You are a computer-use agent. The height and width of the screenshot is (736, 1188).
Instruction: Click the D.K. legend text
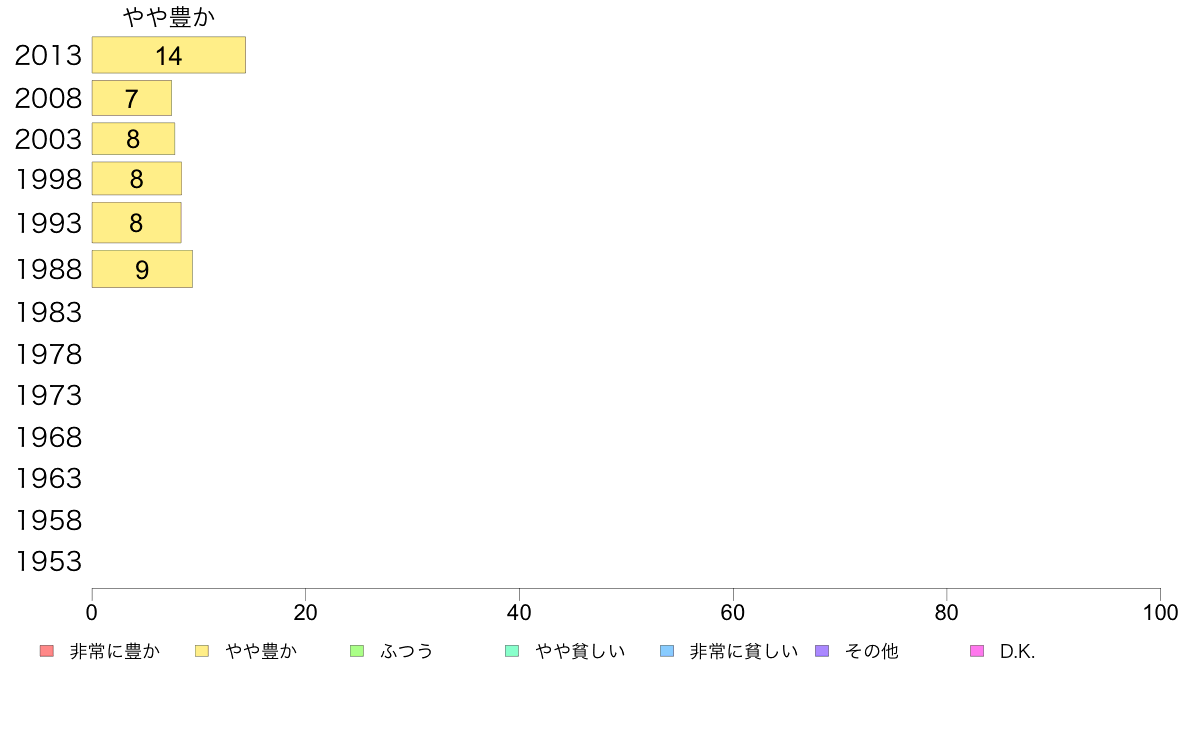1018,651
